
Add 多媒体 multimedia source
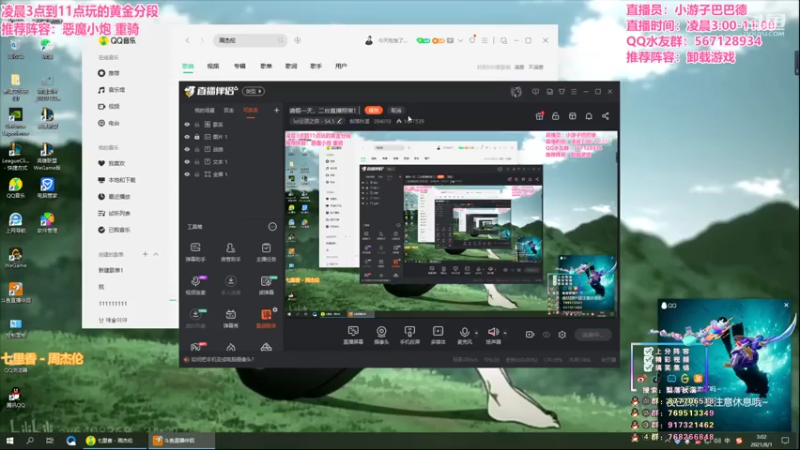[438, 335]
